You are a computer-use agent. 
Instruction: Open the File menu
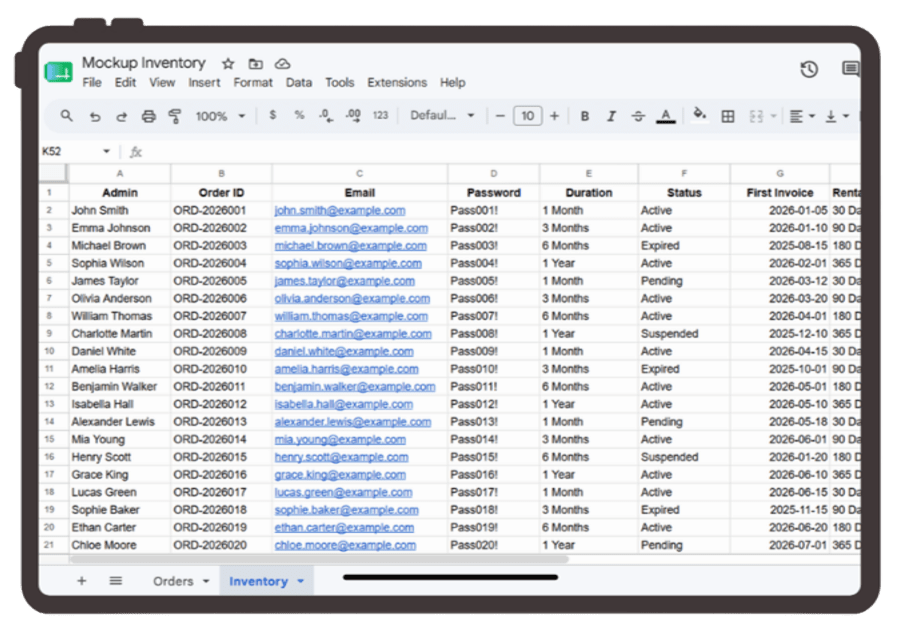92,83
